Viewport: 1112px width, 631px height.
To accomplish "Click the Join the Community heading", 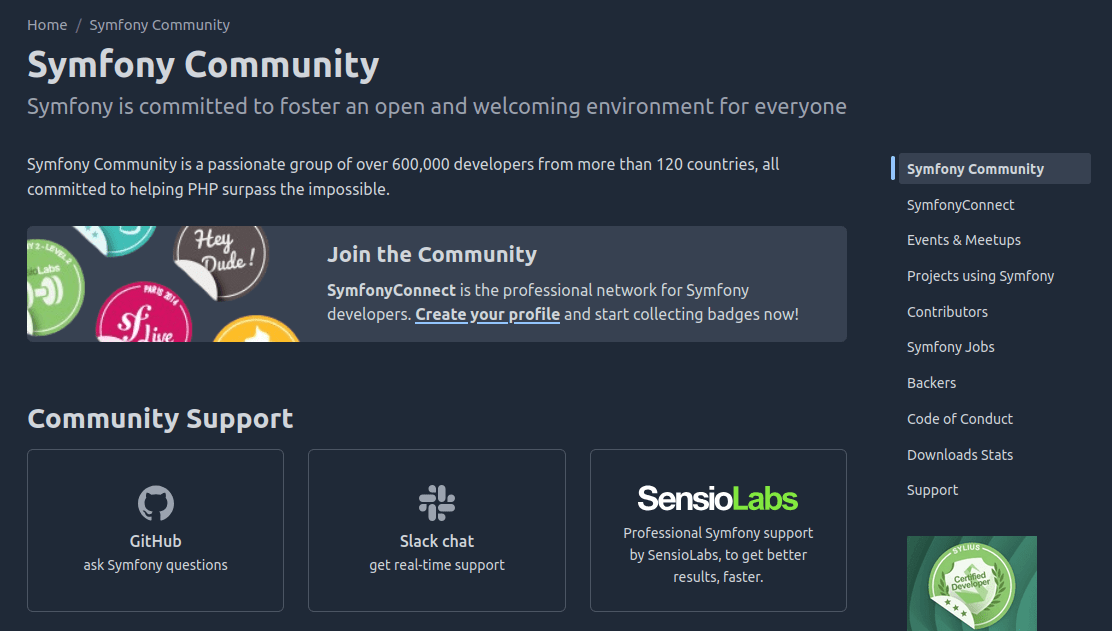I will (x=432, y=255).
